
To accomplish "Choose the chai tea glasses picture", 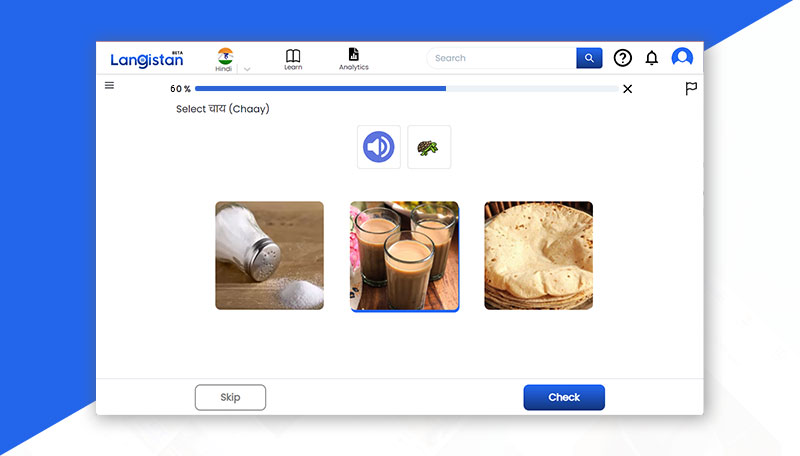I will [x=404, y=255].
